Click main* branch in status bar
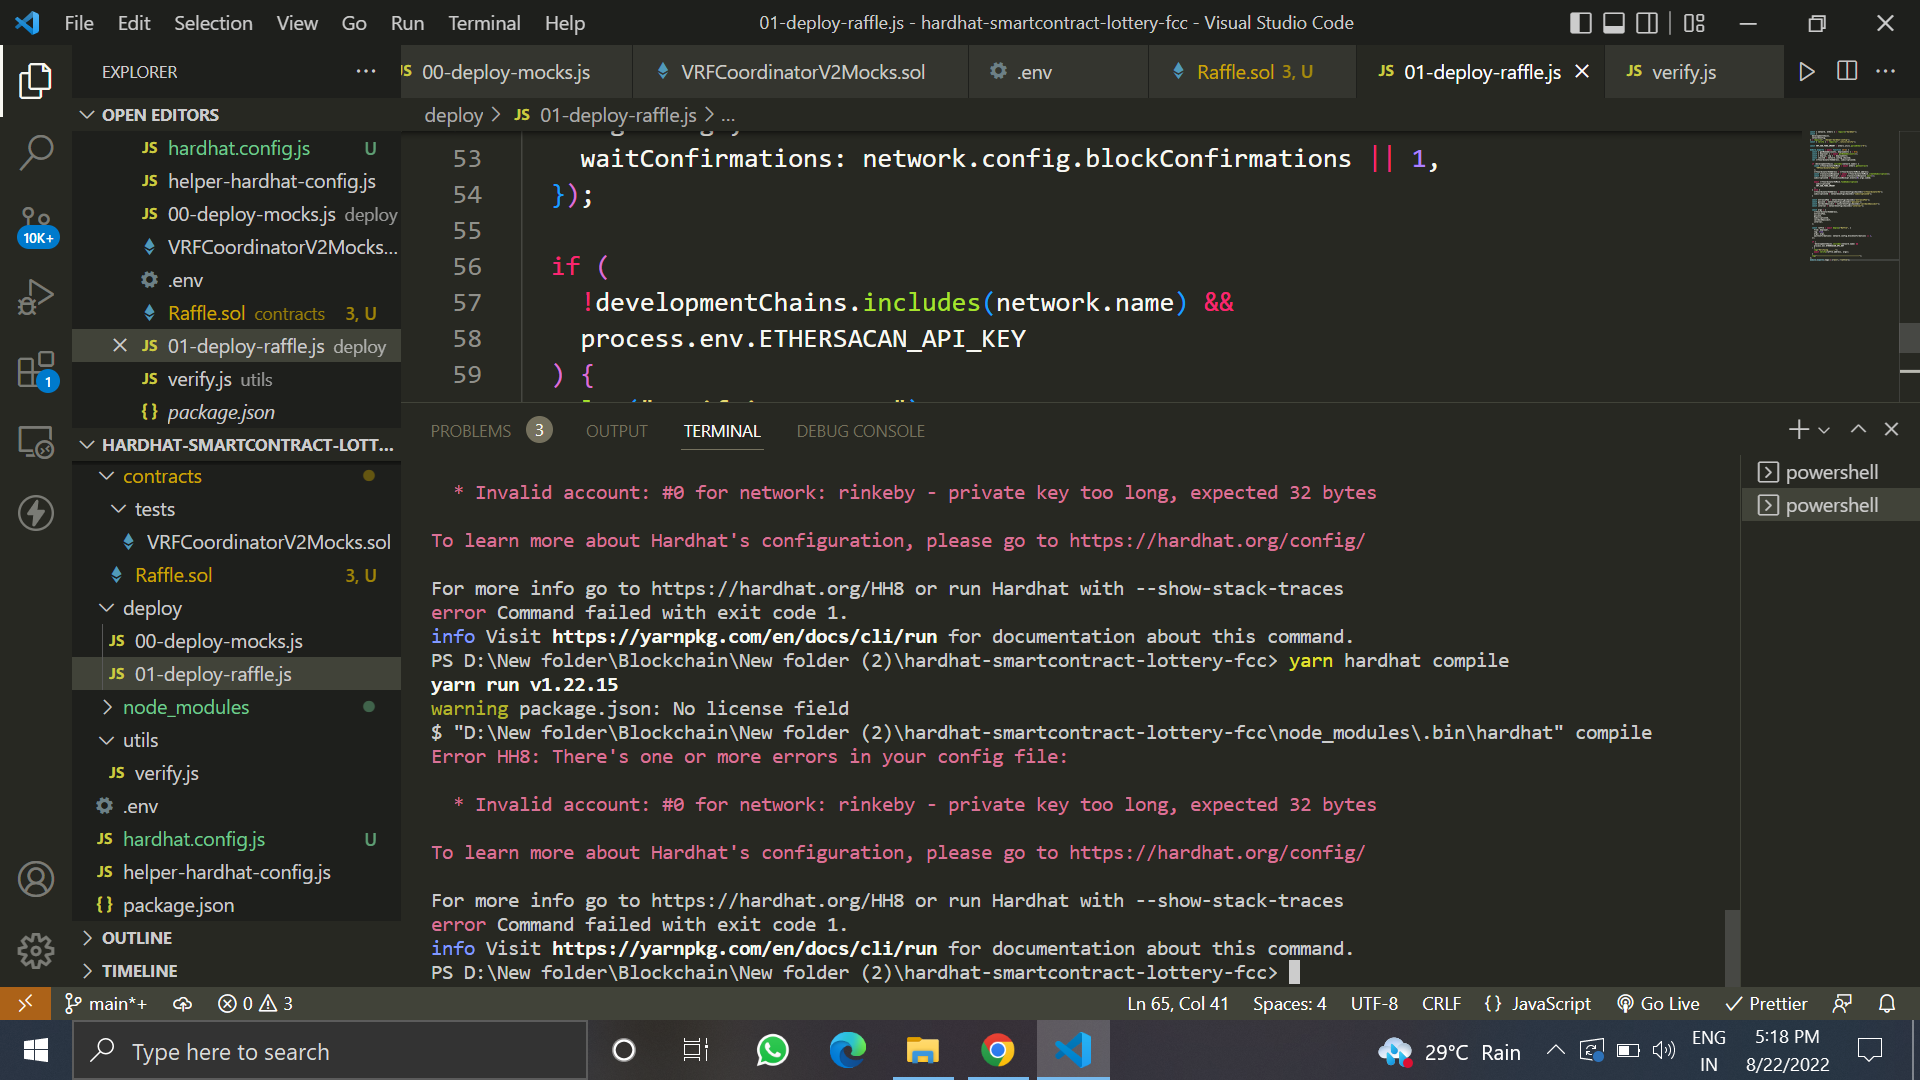Image resolution: width=1920 pixels, height=1080 pixels. [x=106, y=1003]
